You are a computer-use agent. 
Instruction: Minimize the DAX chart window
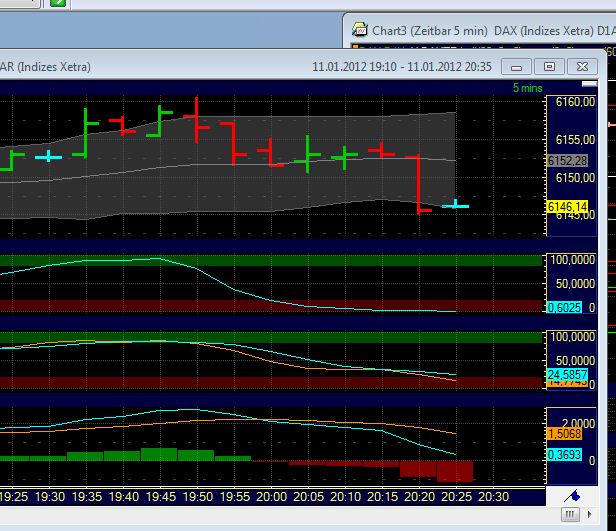pos(517,67)
